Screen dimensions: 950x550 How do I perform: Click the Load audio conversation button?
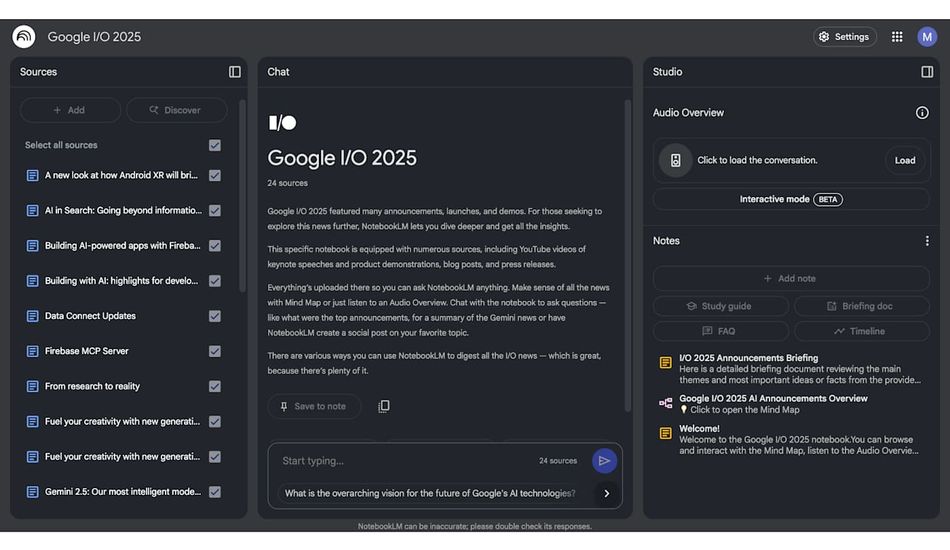(905, 160)
